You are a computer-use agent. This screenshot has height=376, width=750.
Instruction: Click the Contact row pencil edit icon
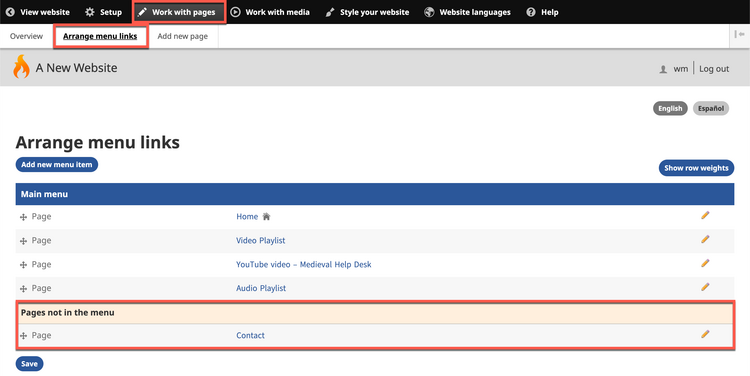[705, 334]
